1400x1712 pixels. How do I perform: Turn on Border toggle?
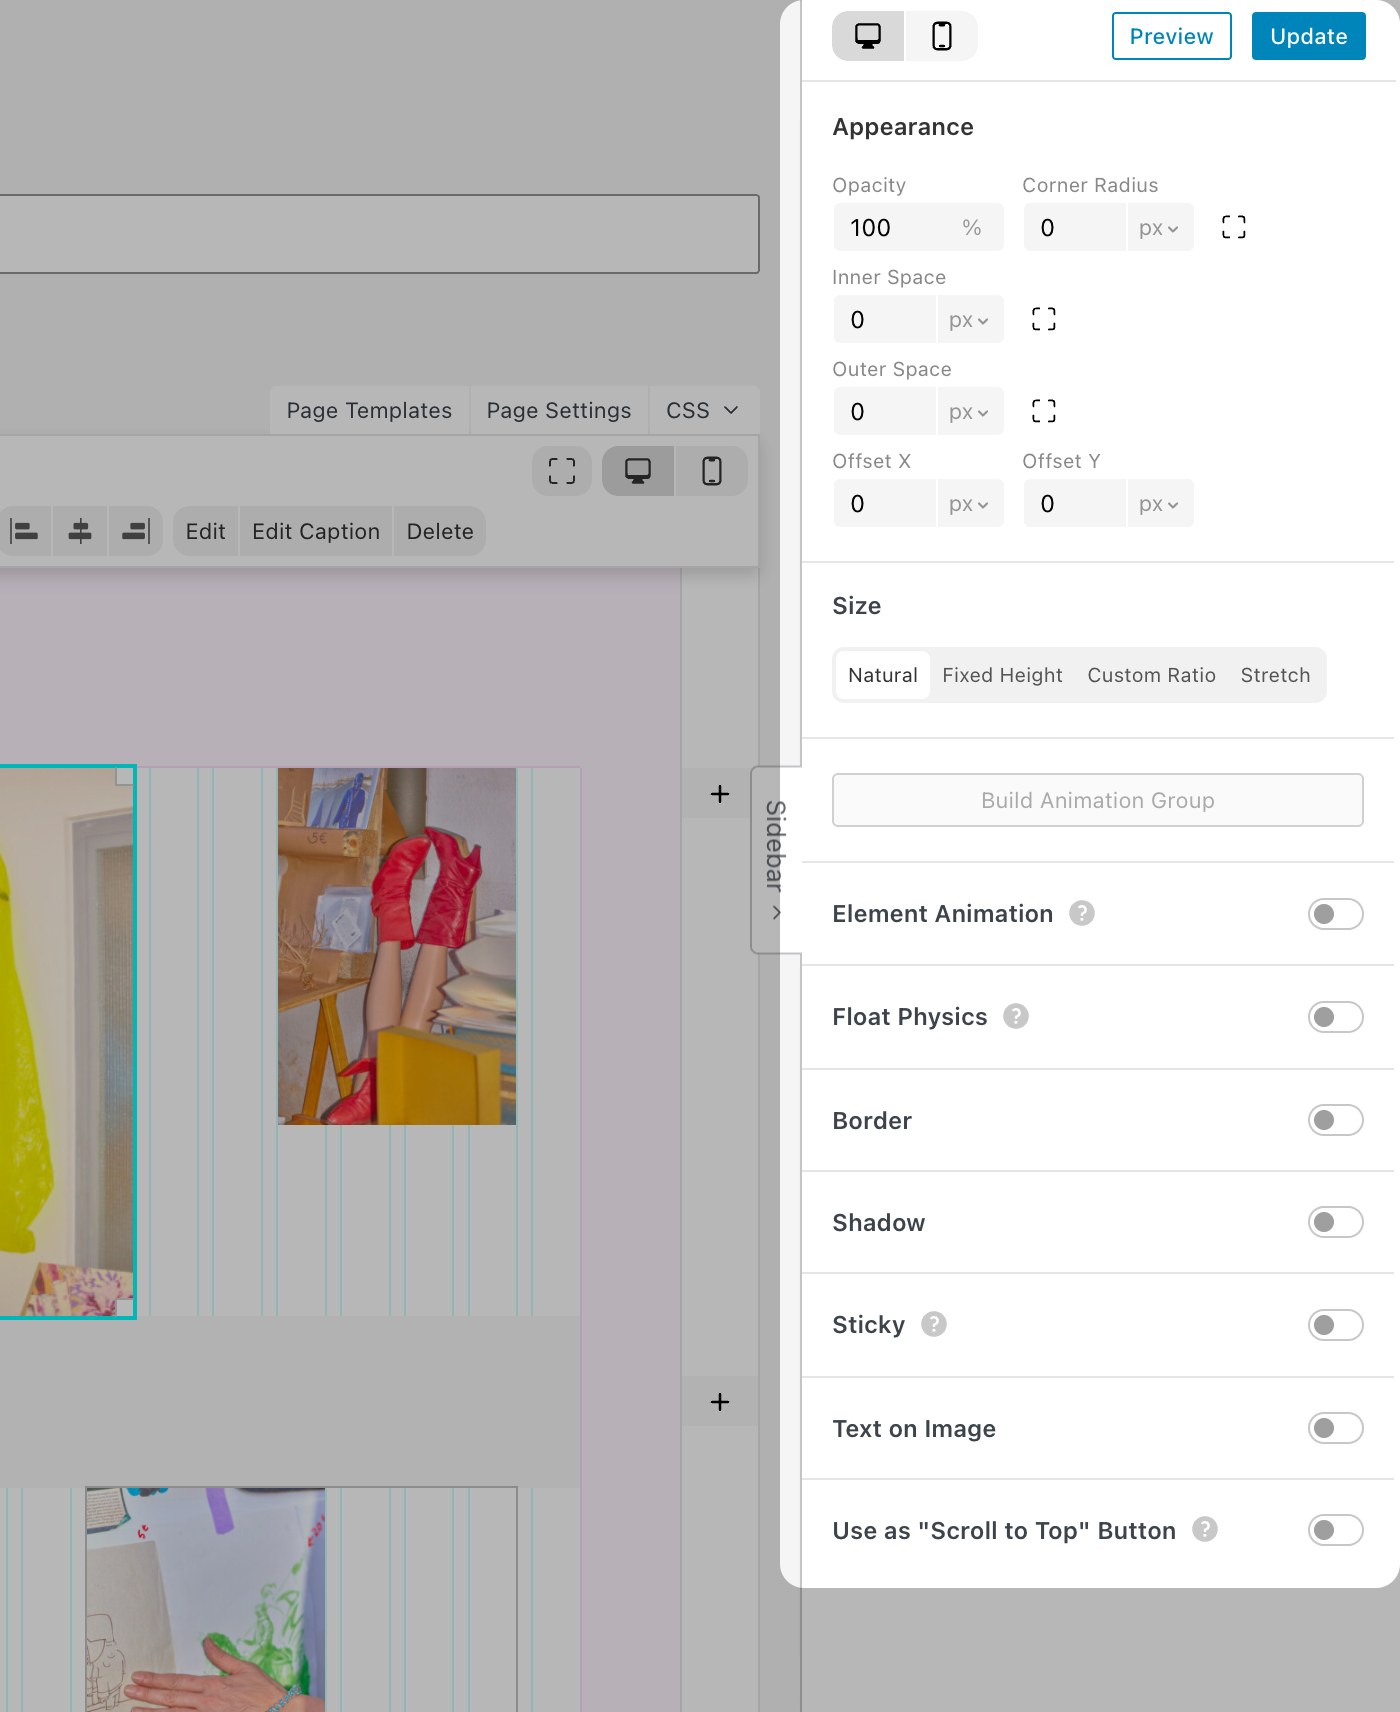1335,1120
